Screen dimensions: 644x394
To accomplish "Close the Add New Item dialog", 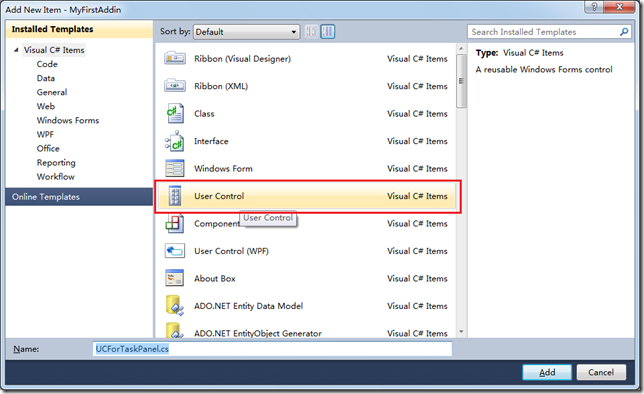I will click(620, 7).
